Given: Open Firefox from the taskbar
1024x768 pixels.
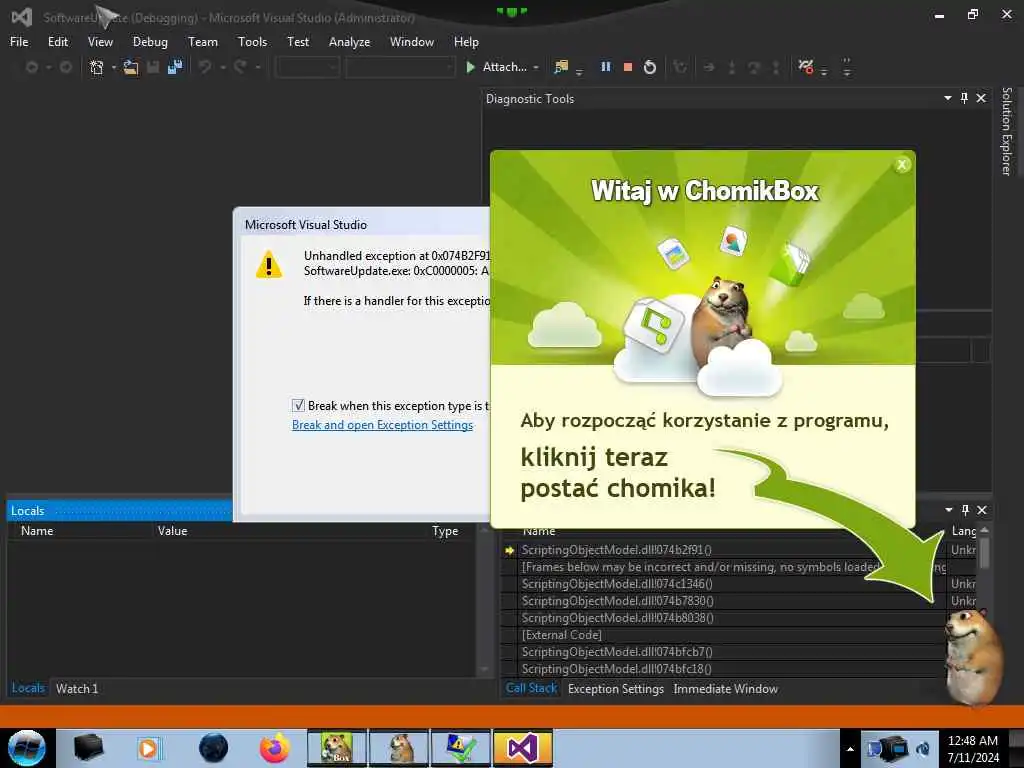Looking at the screenshot, I should [274, 748].
